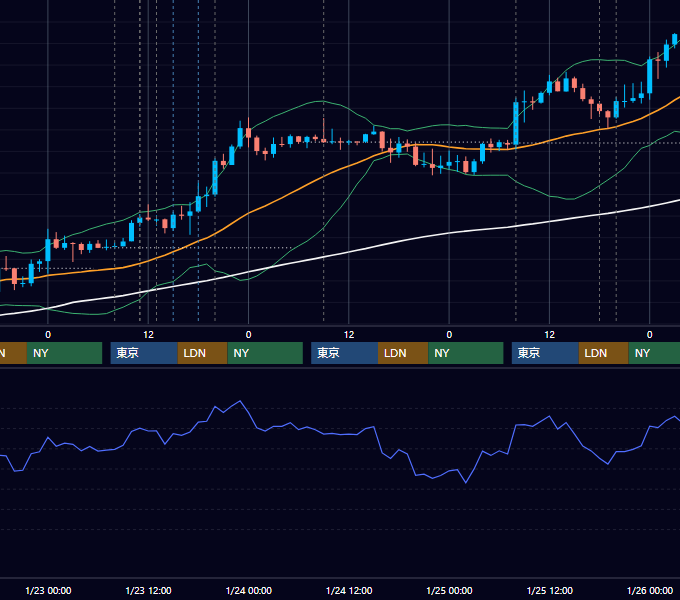
Task: Click the '1/23 00:00' time axis label
Action: tap(48, 590)
